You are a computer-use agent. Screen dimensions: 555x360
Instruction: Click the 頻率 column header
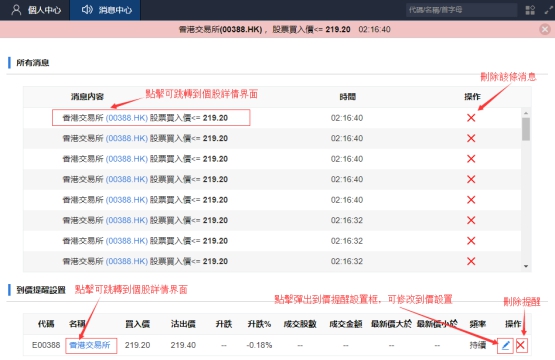(x=477, y=324)
